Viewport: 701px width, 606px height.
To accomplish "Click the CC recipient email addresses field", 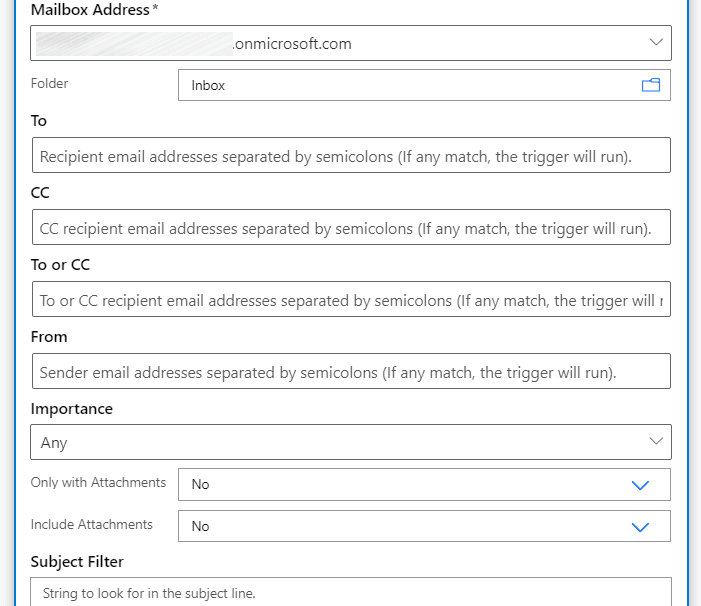I will [x=351, y=227].
